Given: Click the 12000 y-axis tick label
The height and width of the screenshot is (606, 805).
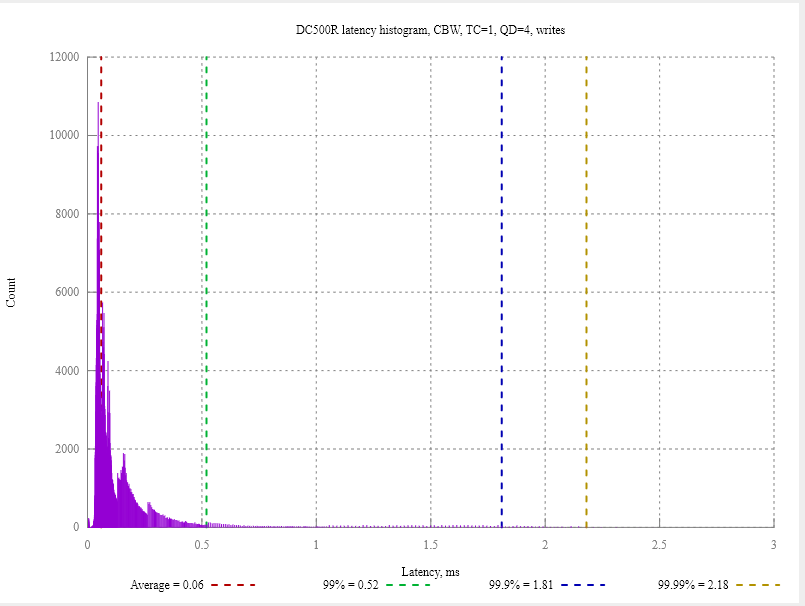Looking at the screenshot, I should pos(66,57).
